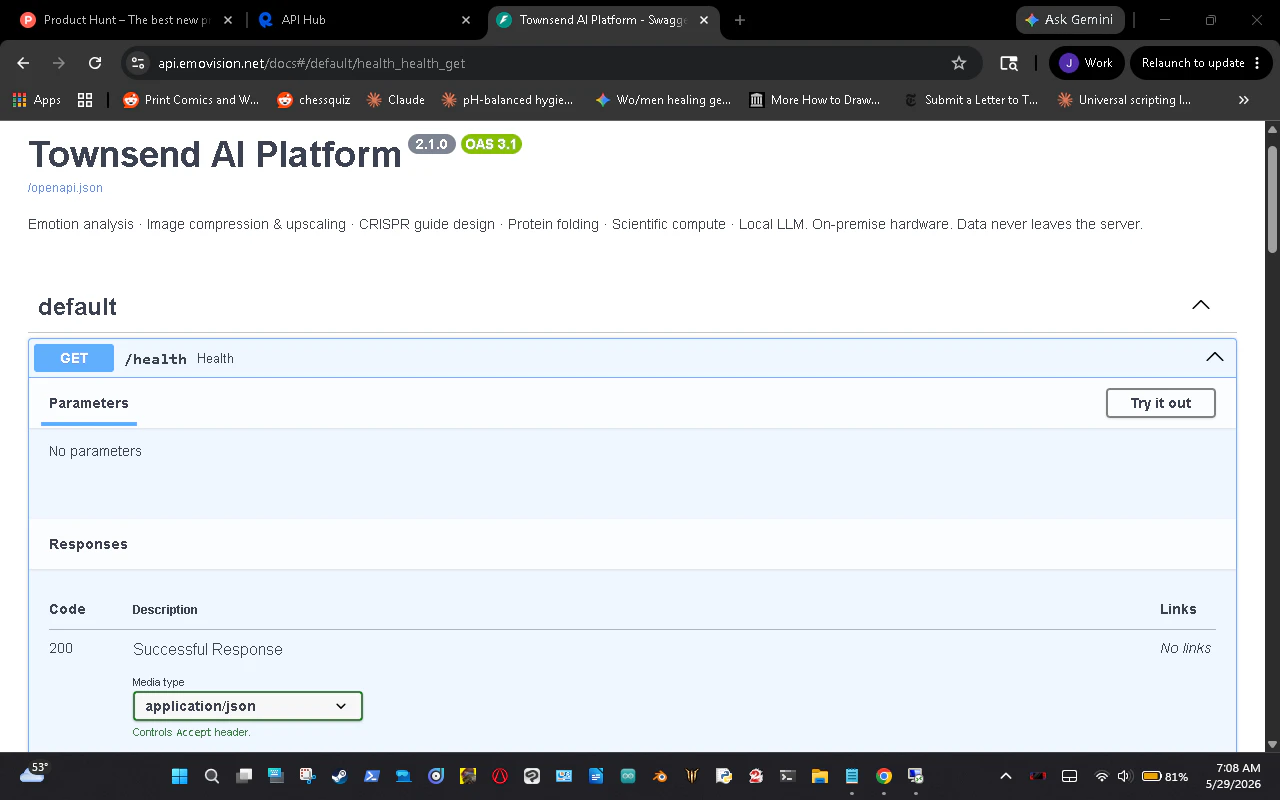Open the Python taskbar icon
Image resolution: width=1280 pixels, height=800 pixels.
(724, 776)
